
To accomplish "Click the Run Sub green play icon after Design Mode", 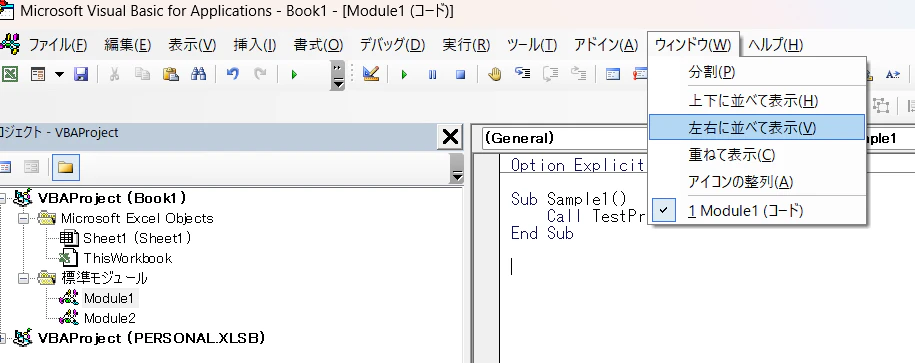I will [404, 74].
